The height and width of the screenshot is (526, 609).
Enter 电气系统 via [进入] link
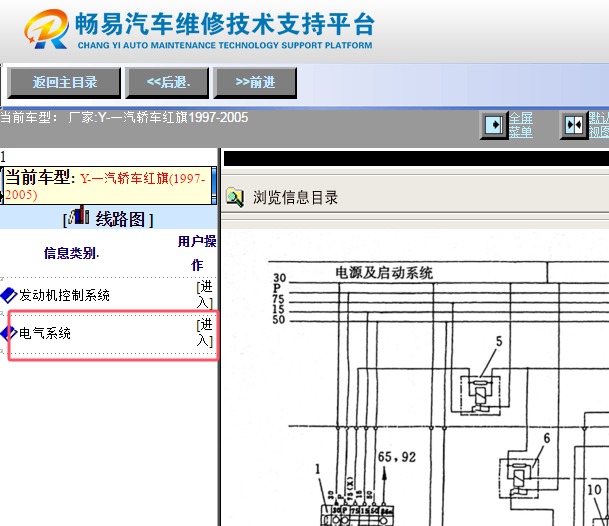(x=205, y=332)
